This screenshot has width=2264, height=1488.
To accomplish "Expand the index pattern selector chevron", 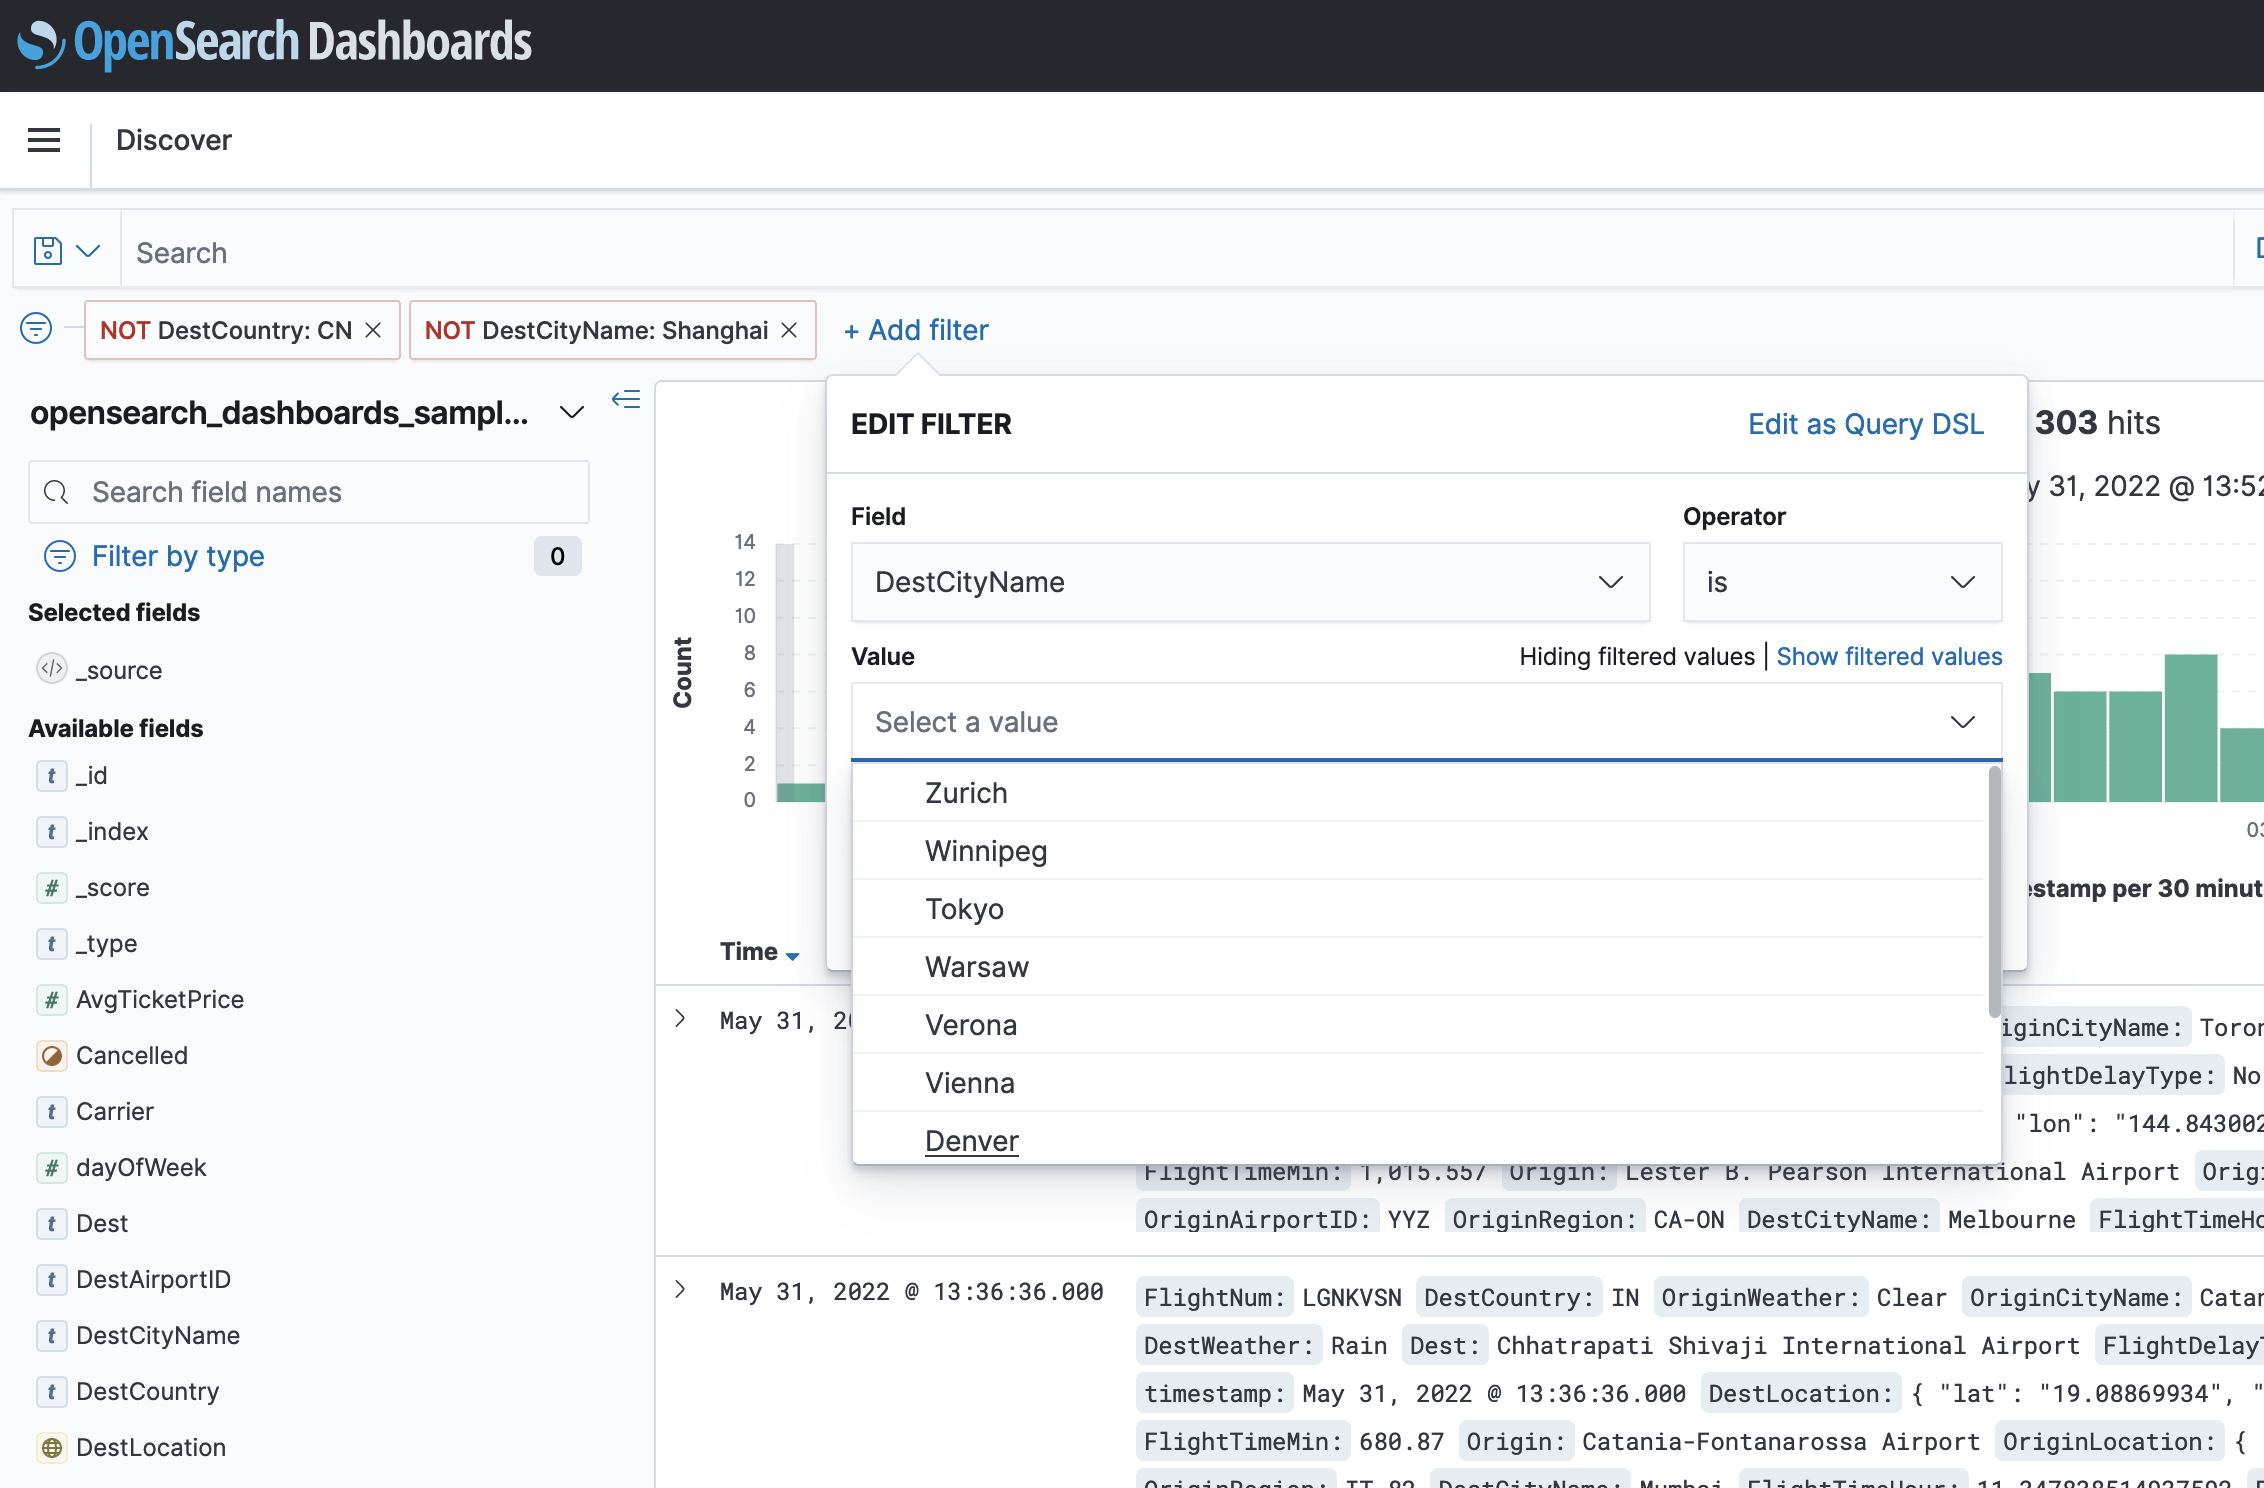I will 571,412.
